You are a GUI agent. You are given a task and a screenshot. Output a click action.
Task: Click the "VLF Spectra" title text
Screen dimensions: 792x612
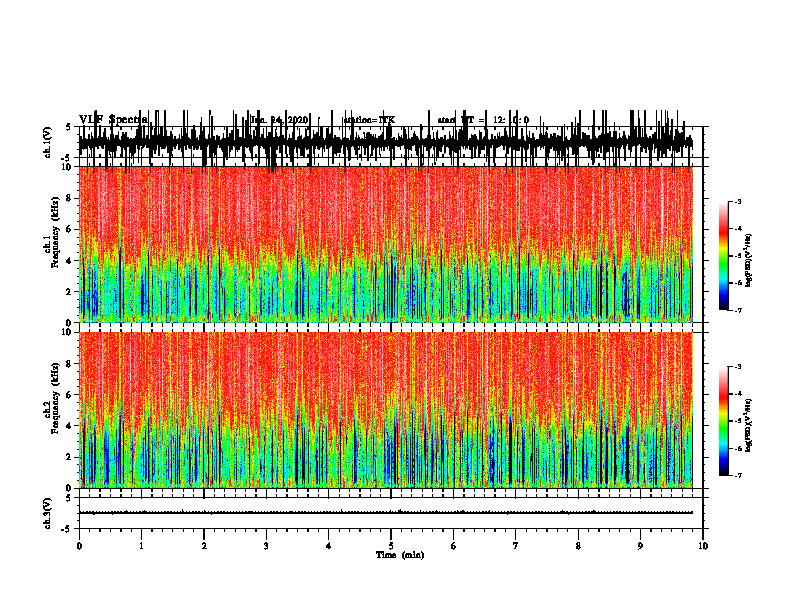(114, 120)
